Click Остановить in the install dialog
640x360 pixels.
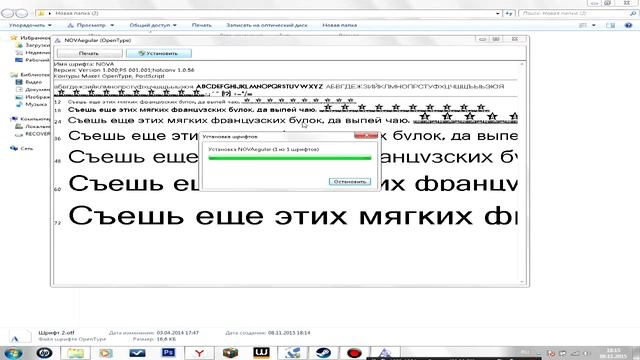click(350, 182)
